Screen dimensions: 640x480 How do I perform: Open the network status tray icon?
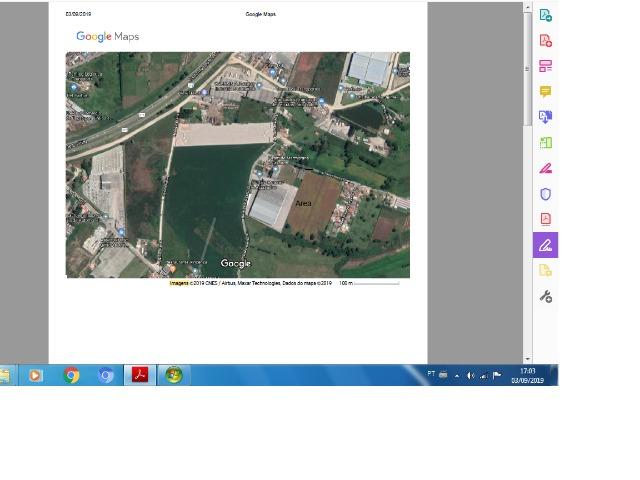coord(484,376)
